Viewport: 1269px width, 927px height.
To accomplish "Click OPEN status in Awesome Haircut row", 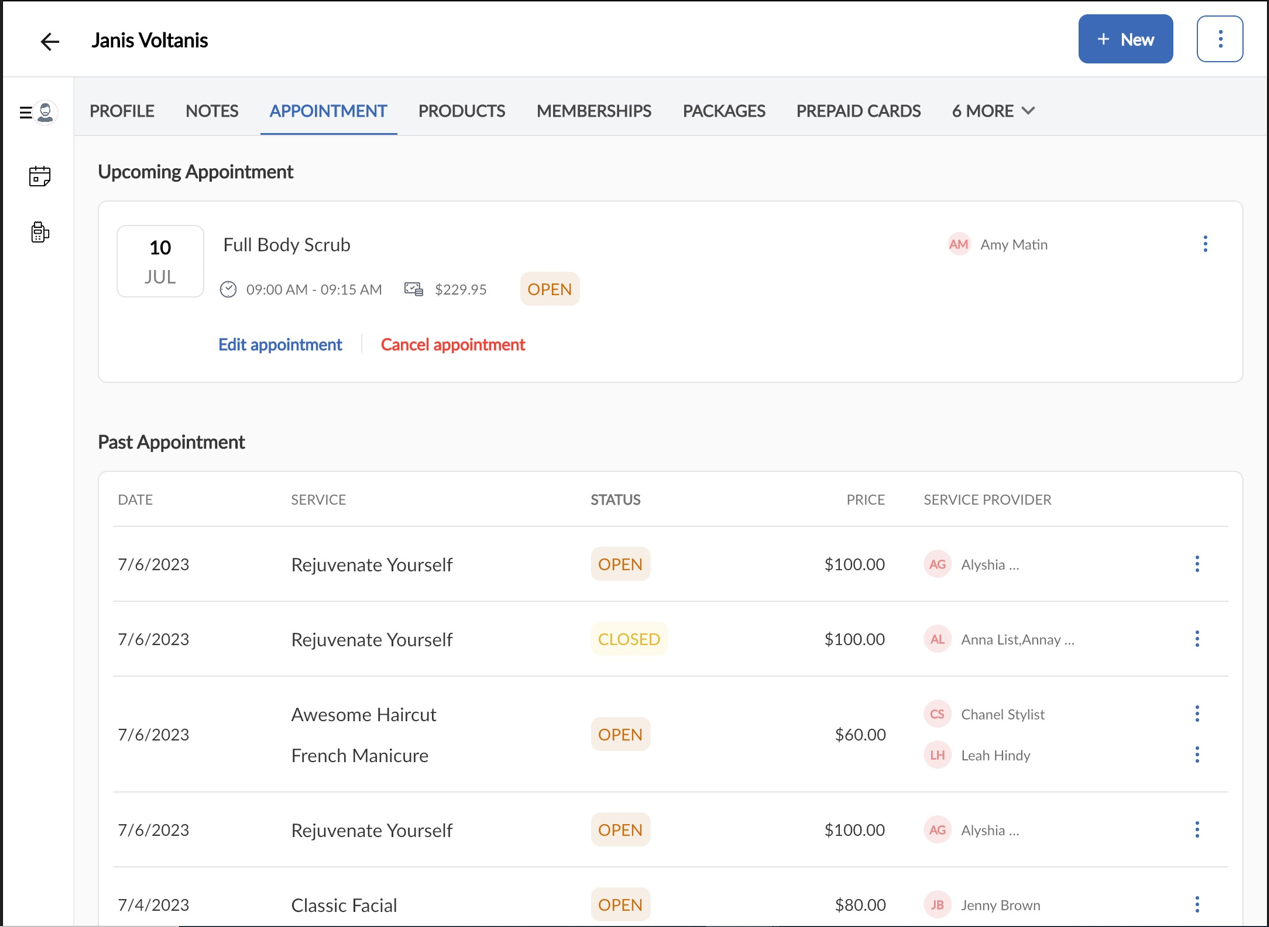I will [620, 734].
